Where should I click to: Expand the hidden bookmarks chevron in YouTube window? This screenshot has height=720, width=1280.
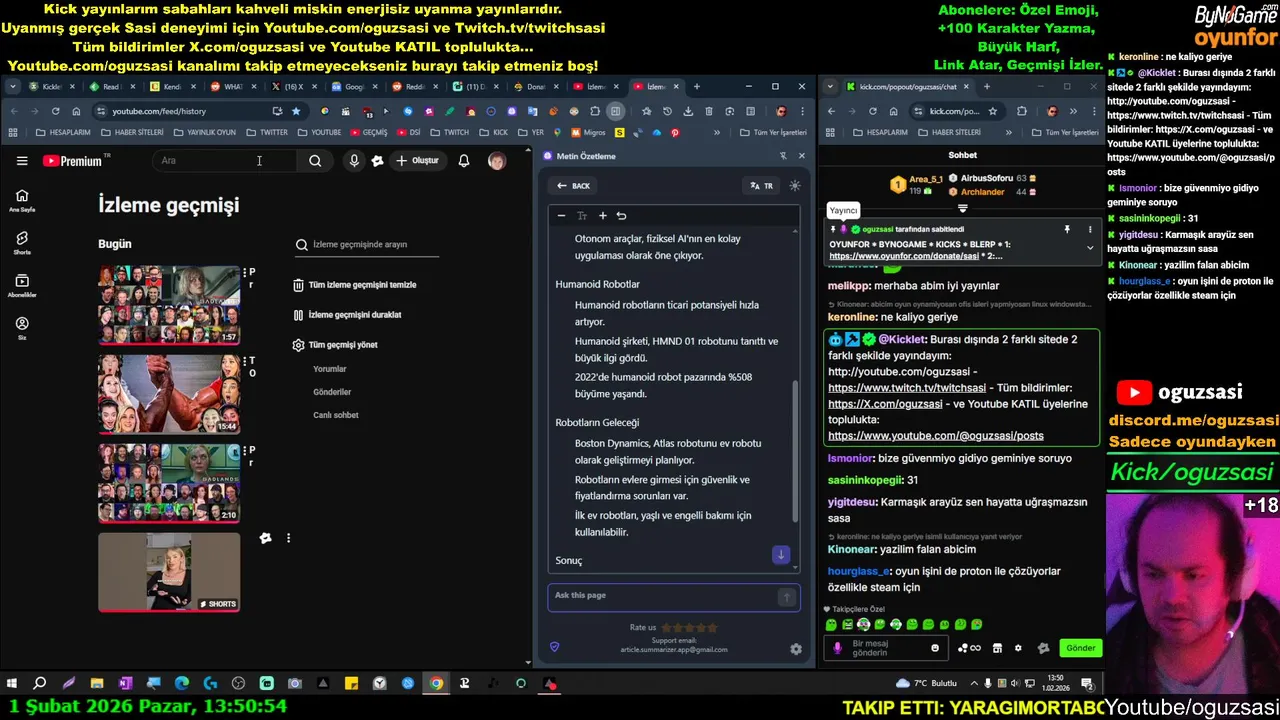click(716, 132)
